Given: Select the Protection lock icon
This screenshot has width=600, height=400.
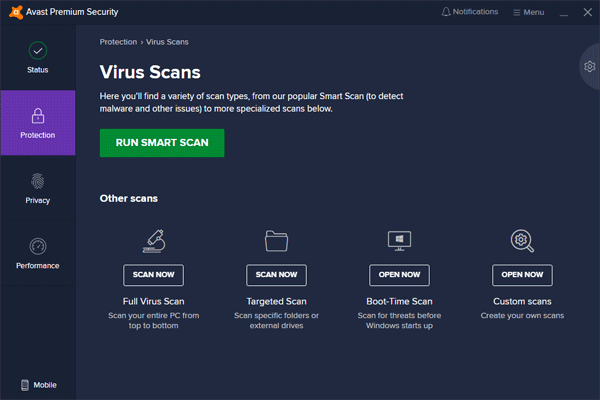Looking at the screenshot, I should pyautogui.click(x=38, y=116).
